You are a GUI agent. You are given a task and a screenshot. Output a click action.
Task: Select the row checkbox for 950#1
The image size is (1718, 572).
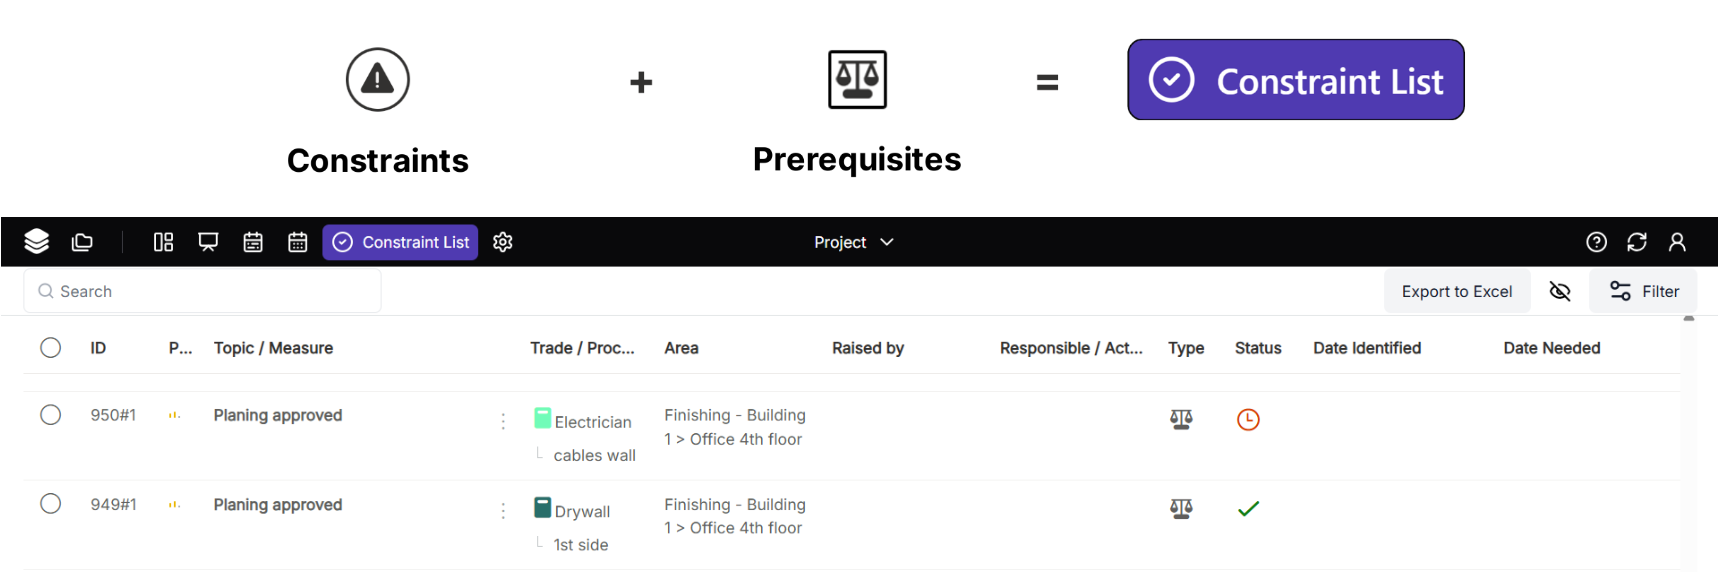51,415
